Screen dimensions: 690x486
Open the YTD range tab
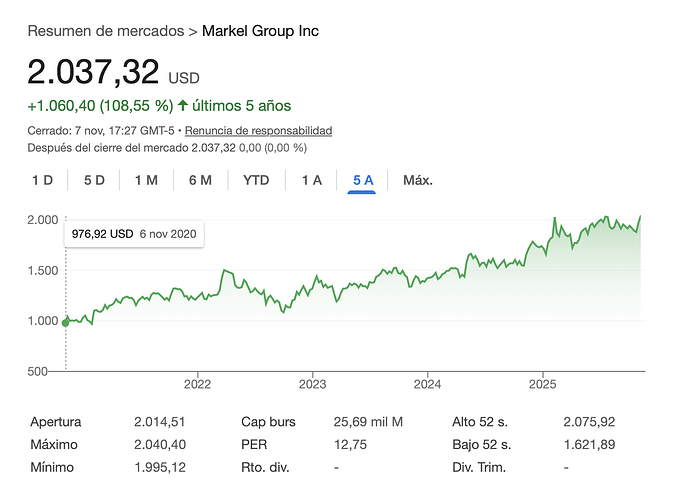pyautogui.click(x=256, y=180)
